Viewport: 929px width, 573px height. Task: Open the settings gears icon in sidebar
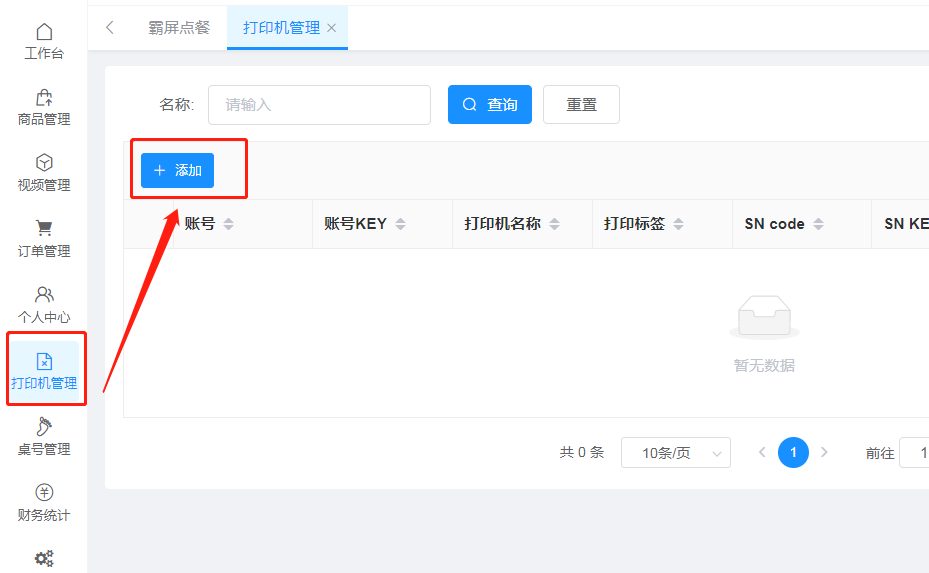pos(44,558)
